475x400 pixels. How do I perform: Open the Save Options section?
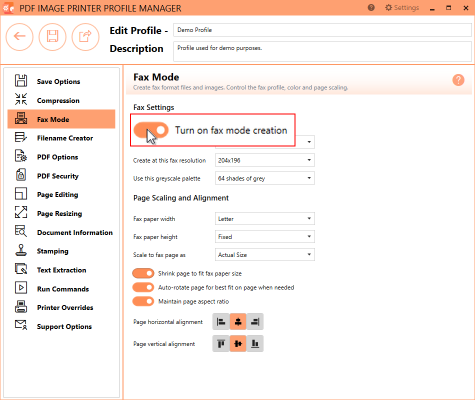(61, 81)
